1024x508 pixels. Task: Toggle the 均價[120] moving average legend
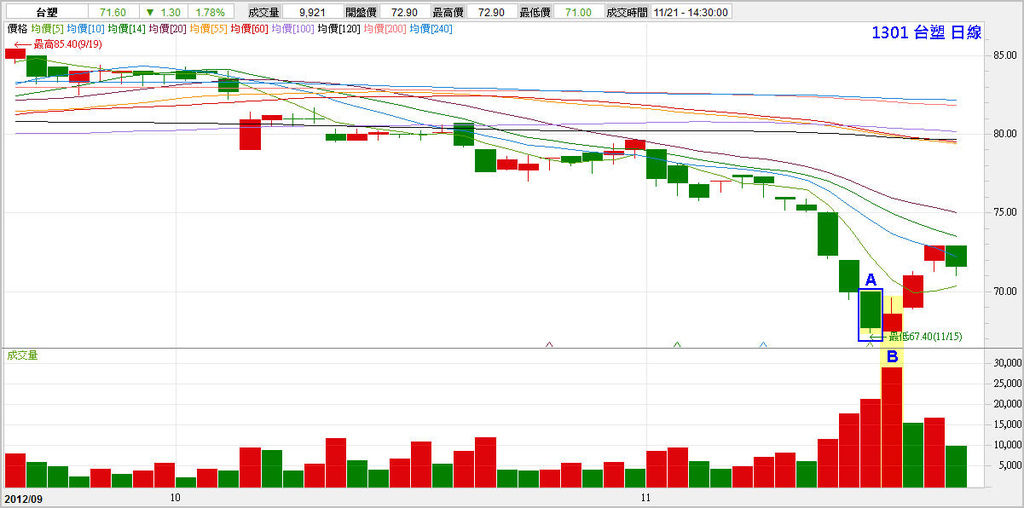(338, 29)
